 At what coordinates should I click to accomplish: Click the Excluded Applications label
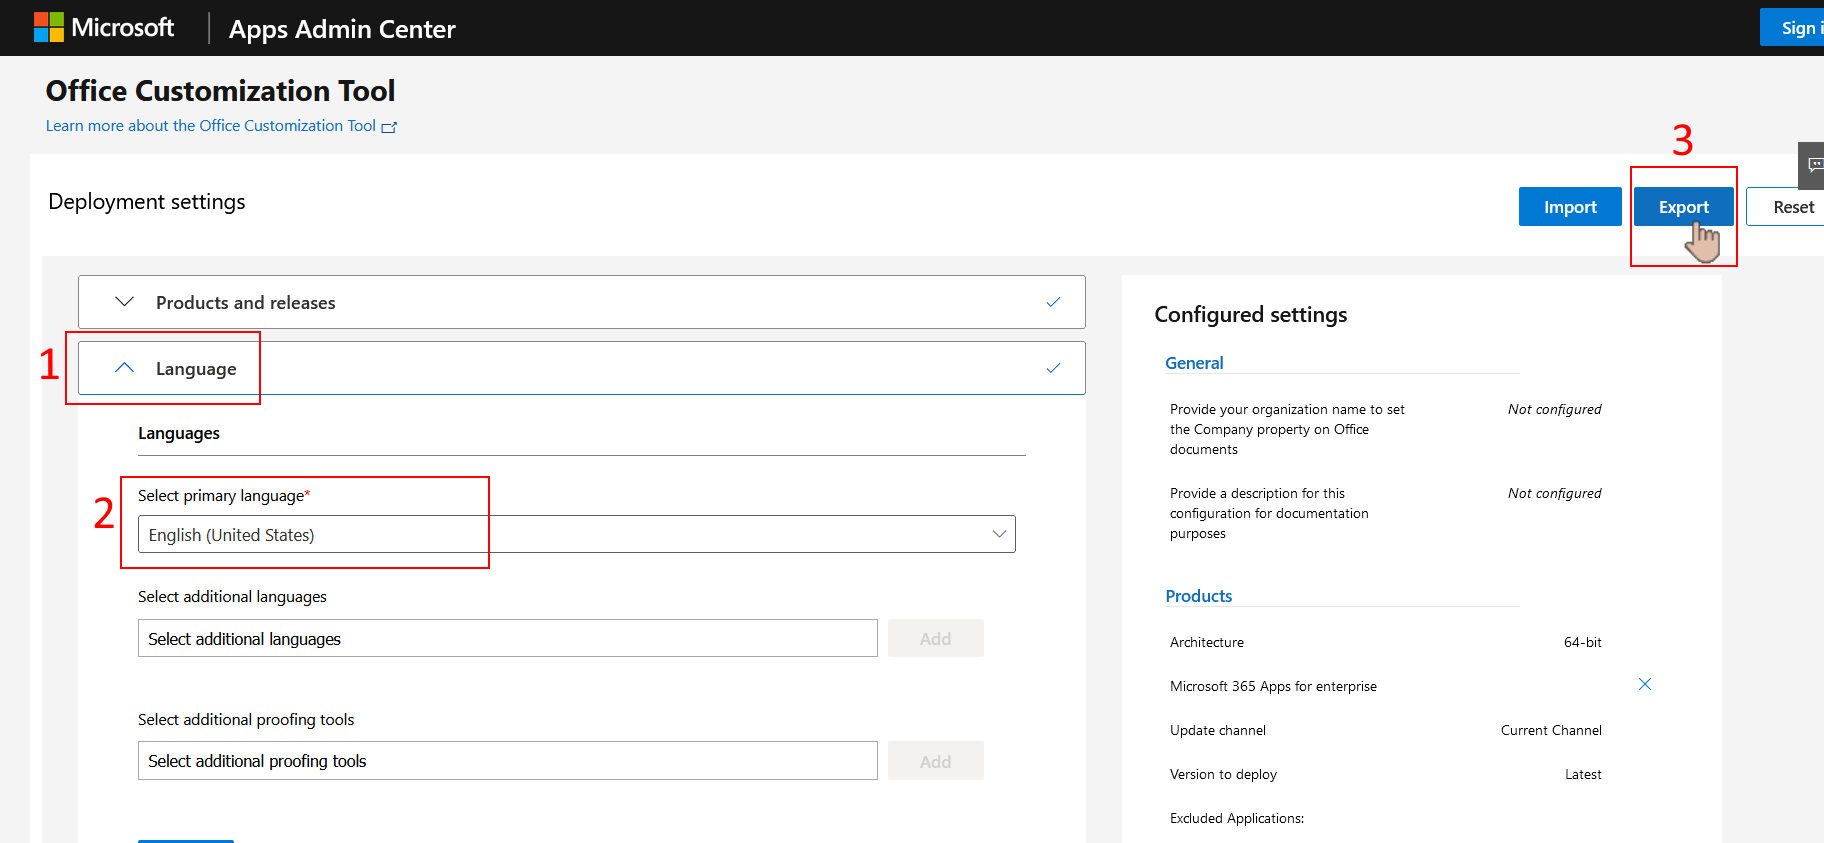1237,818
